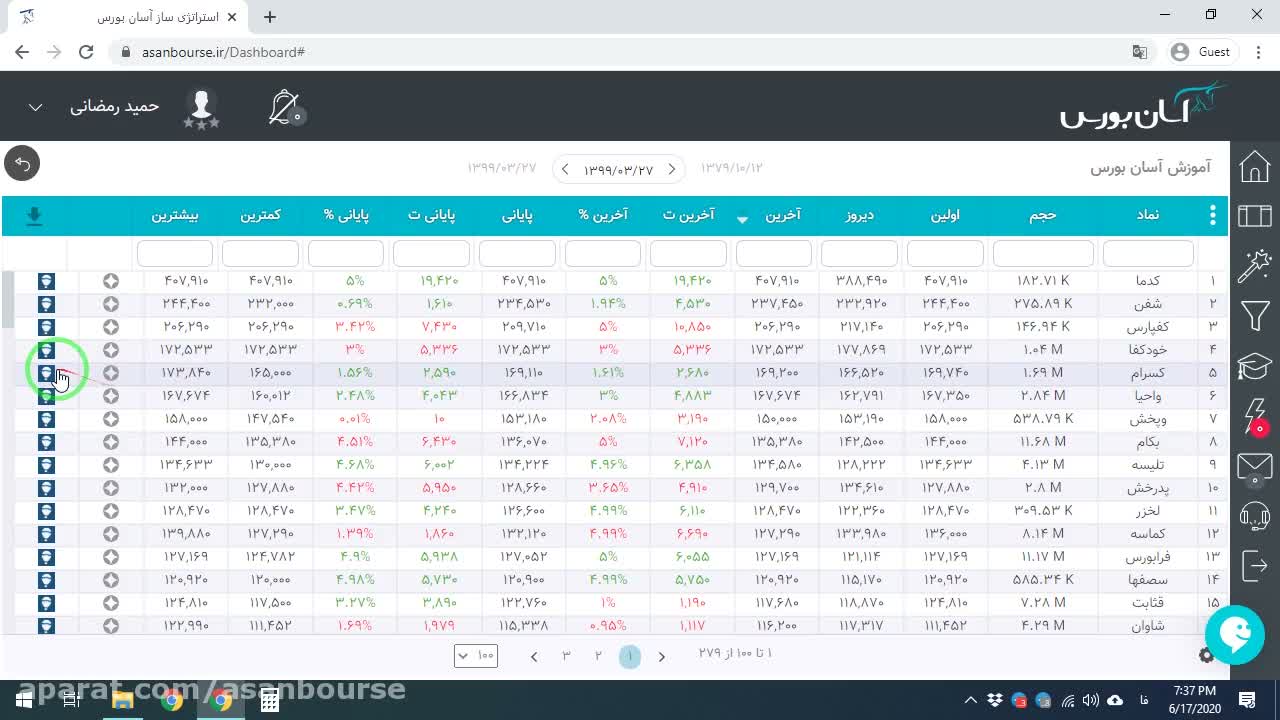Select the magic wand tool icon
Viewport: 1280px width, 720px height.
pyautogui.click(x=1255, y=266)
